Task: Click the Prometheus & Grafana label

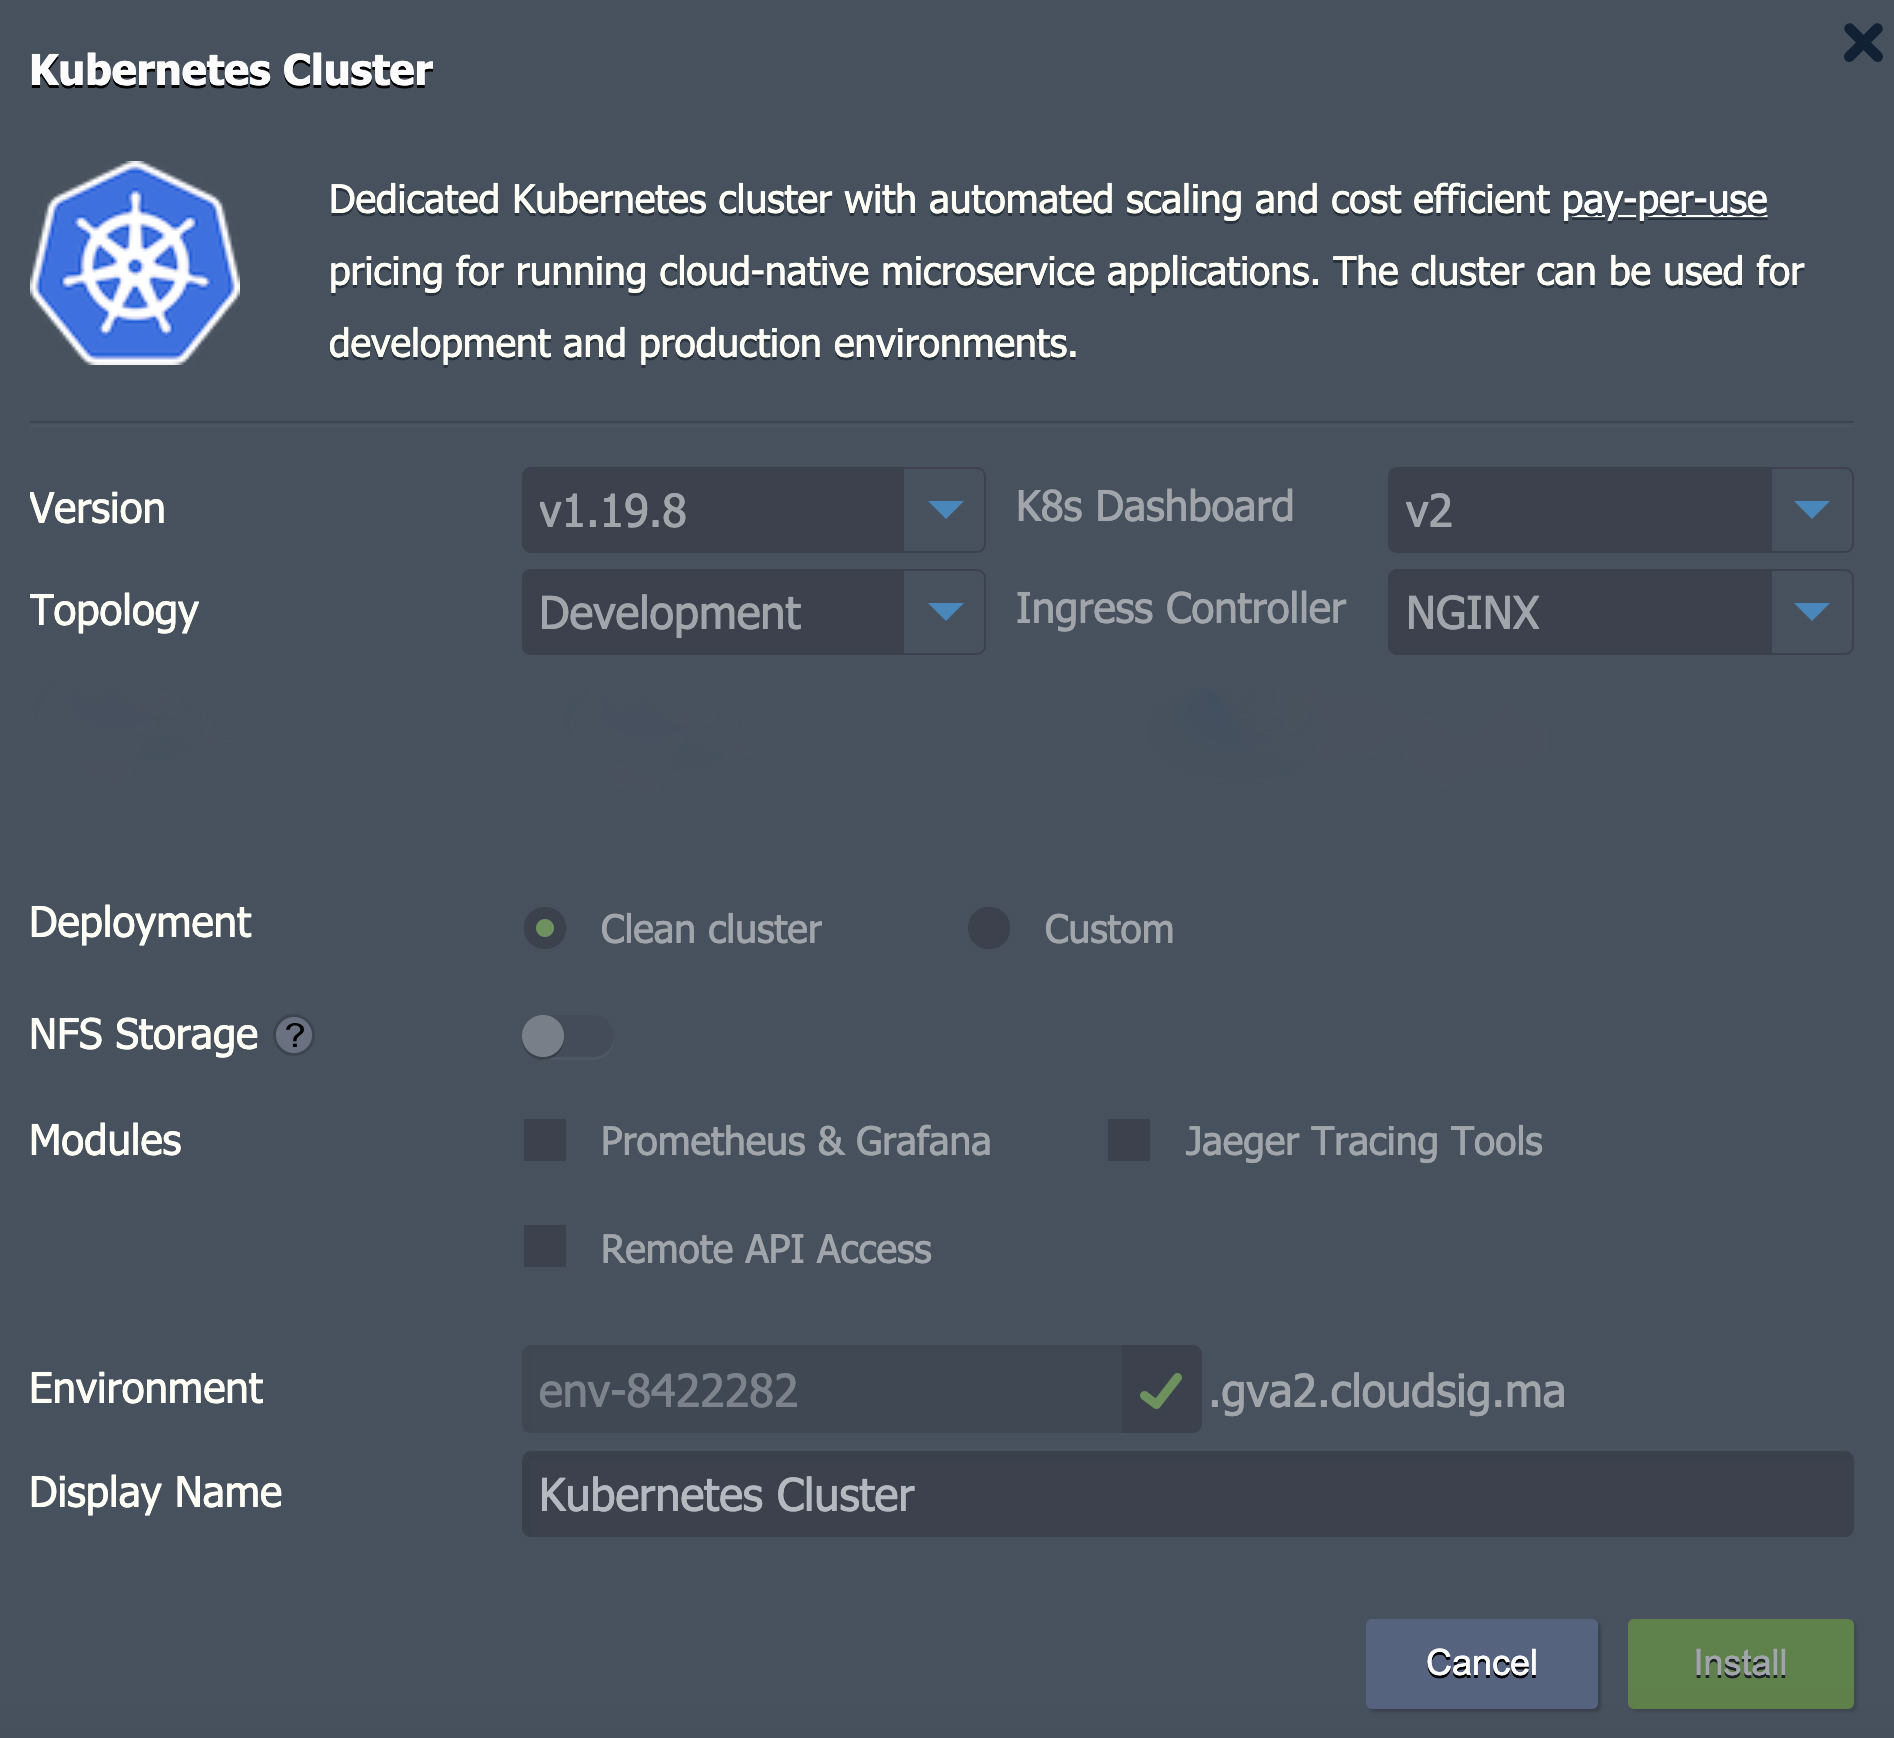Action: pyautogui.click(x=796, y=1141)
